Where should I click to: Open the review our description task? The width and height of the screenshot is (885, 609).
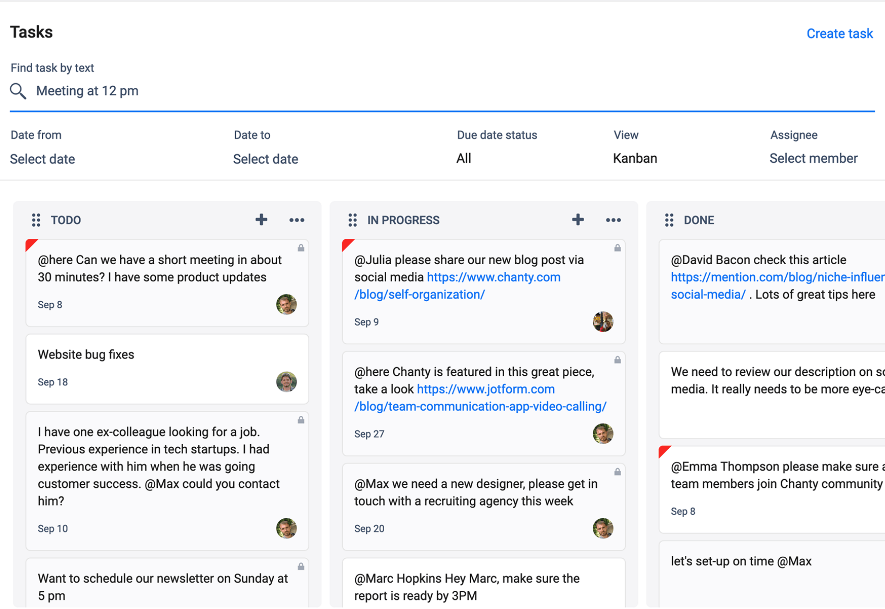pos(772,395)
